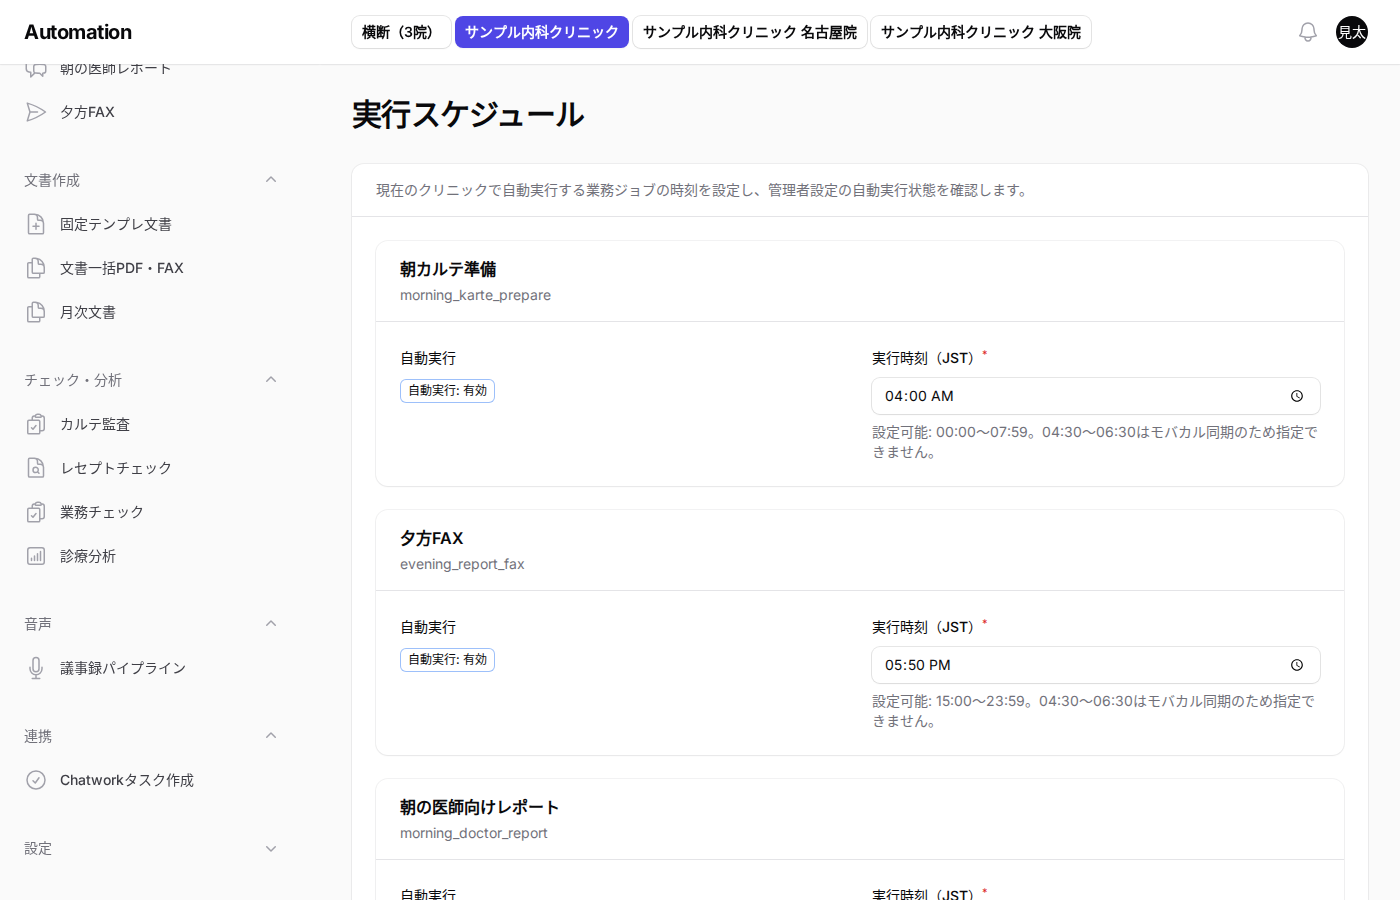The width and height of the screenshot is (1400, 900).
Task: Click 朝の医師向けレポート card heading
Action: [x=479, y=807]
